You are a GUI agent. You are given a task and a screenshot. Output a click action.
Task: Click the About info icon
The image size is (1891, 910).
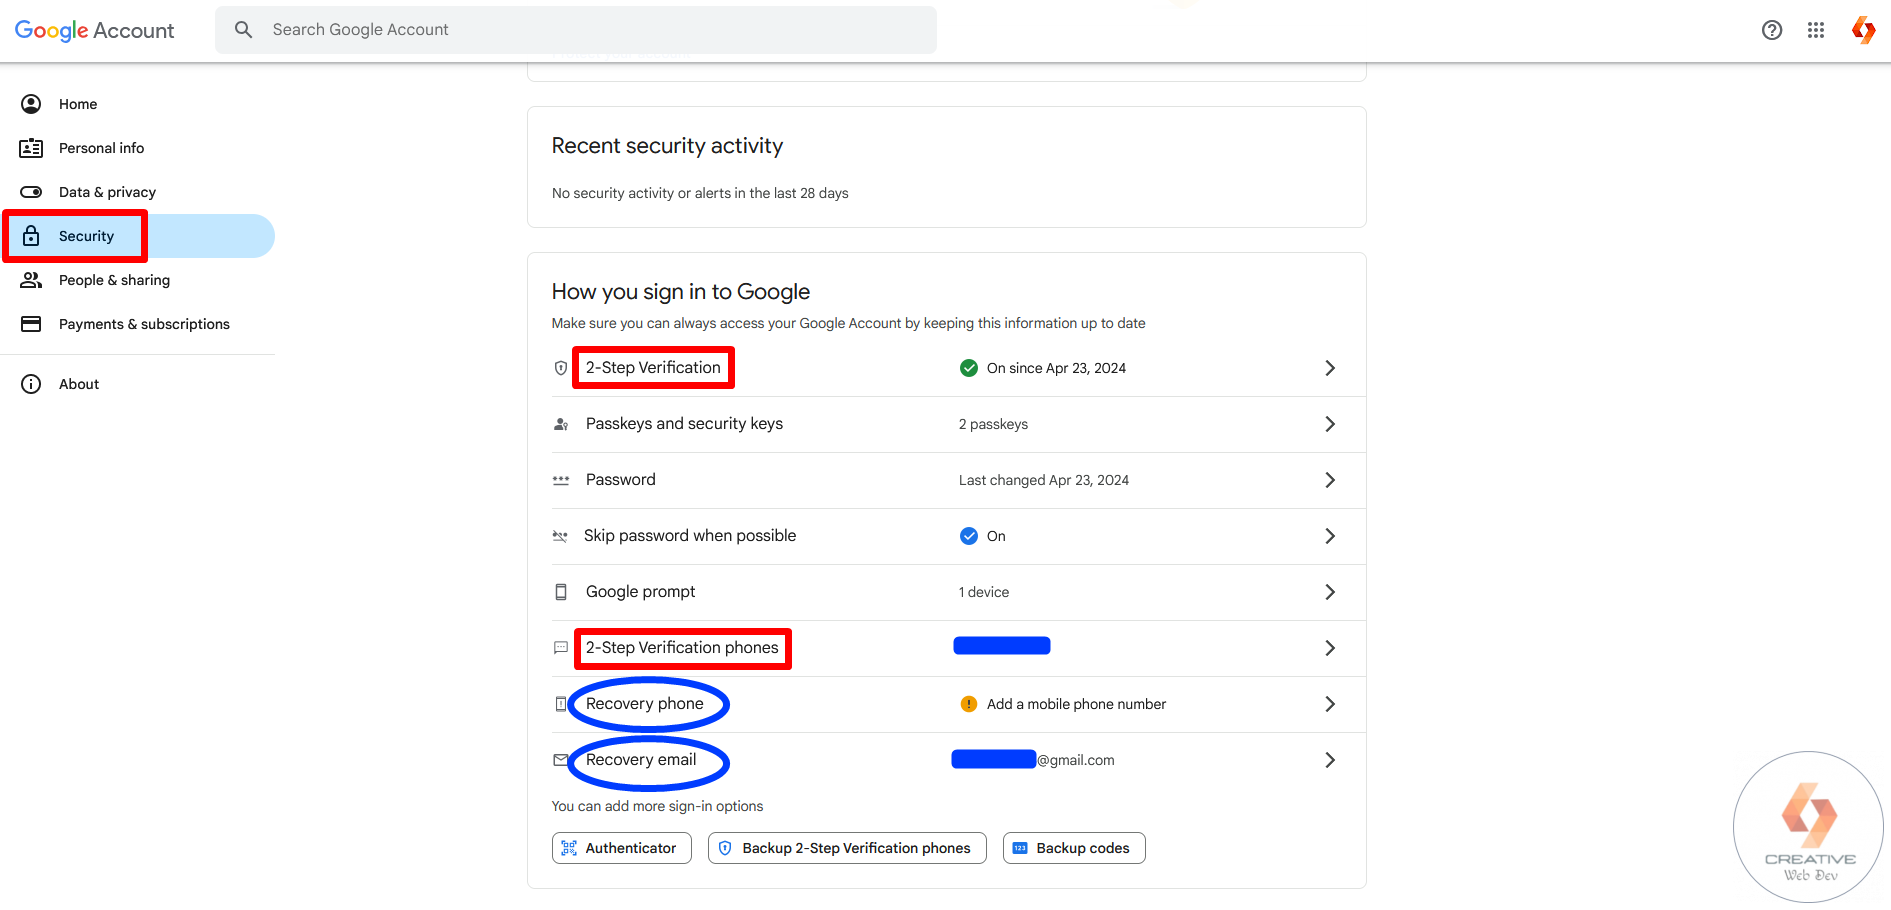pyautogui.click(x=31, y=384)
